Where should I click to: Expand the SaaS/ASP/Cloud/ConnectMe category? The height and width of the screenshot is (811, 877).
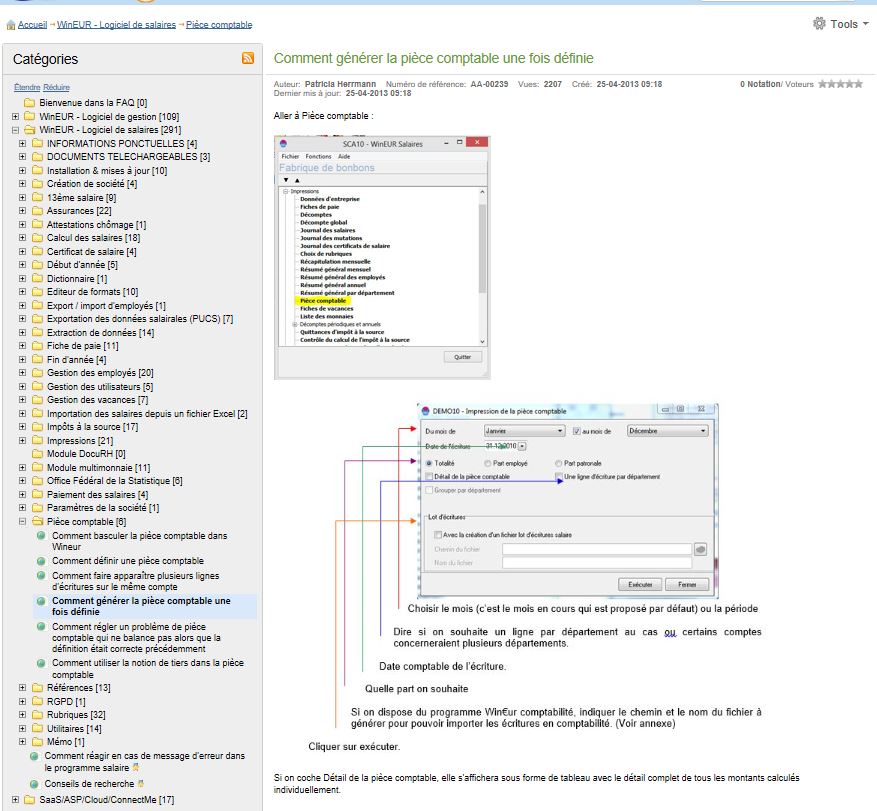tap(15, 800)
